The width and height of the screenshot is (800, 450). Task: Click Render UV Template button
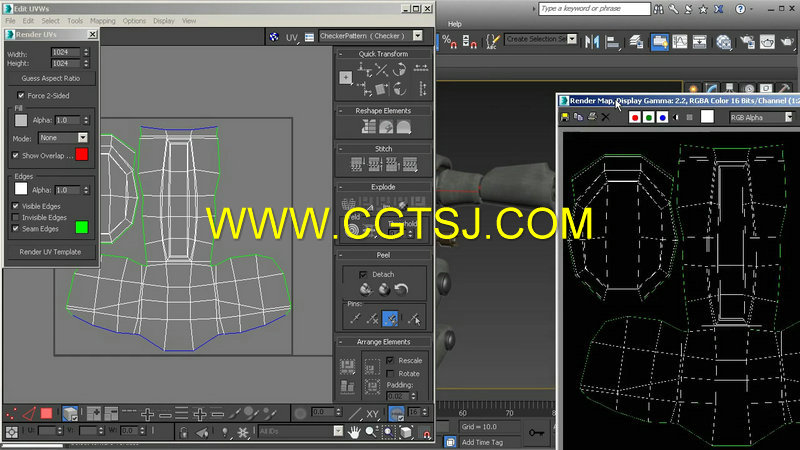pyautogui.click(x=51, y=252)
